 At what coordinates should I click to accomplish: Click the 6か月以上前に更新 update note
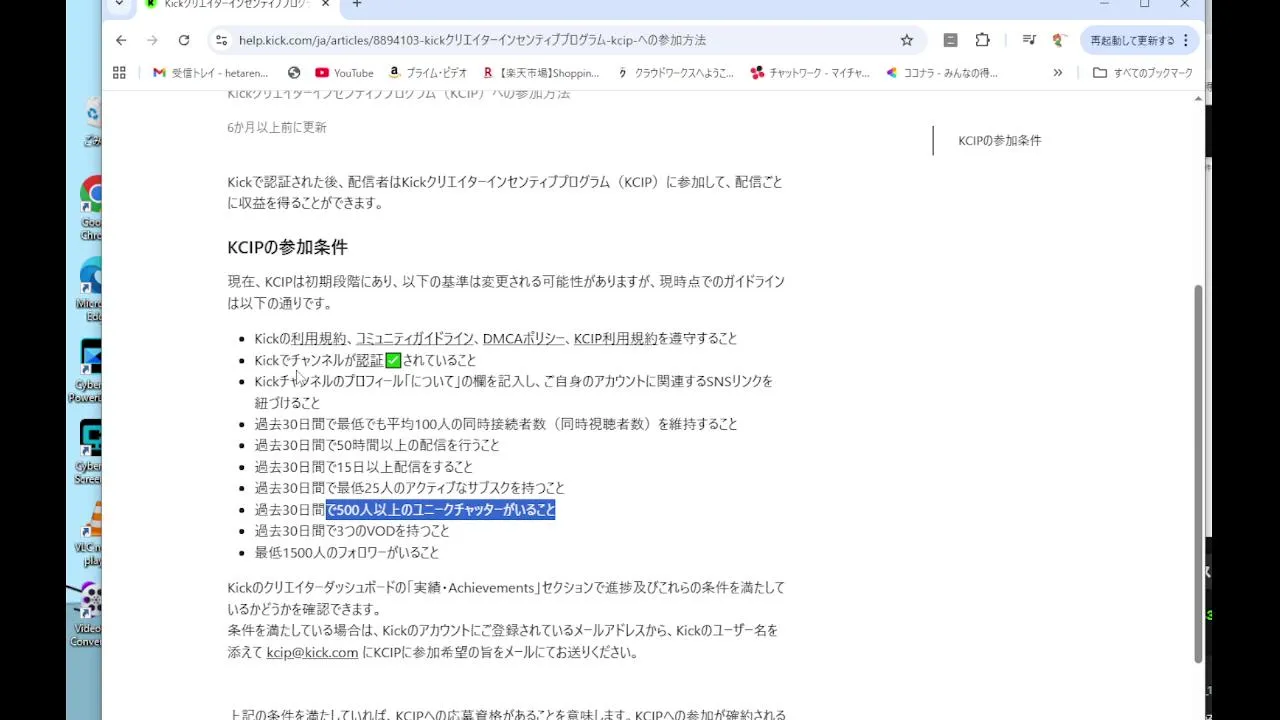[x=277, y=127]
